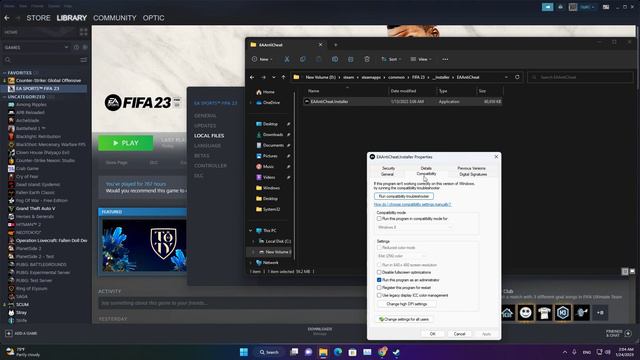Go up one folder in Explorer
This screenshot has width=640, height=360.
[284, 77]
